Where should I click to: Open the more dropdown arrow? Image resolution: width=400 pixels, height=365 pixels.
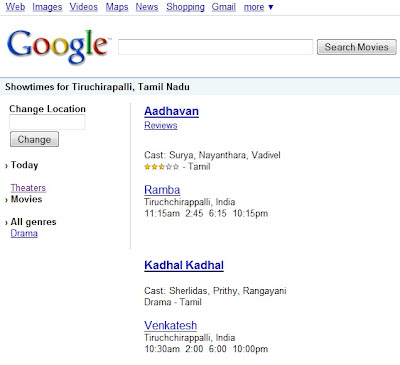click(271, 7)
